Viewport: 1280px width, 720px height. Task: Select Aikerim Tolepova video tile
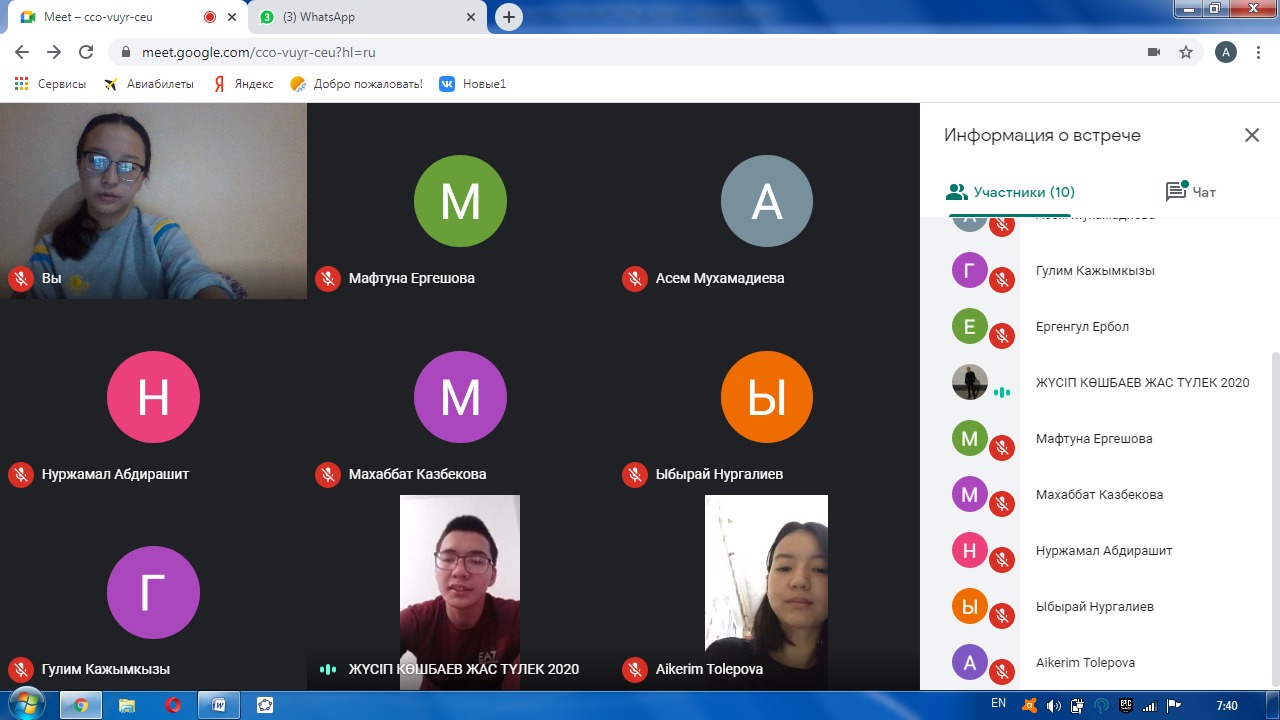point(767,592)
